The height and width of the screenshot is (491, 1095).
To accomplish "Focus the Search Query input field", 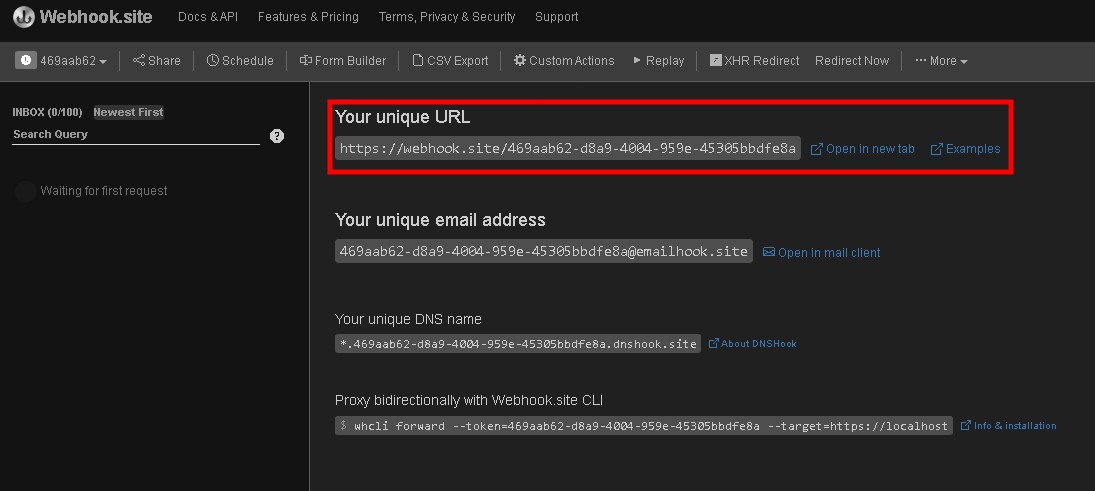I will click(x=135, y=134).
